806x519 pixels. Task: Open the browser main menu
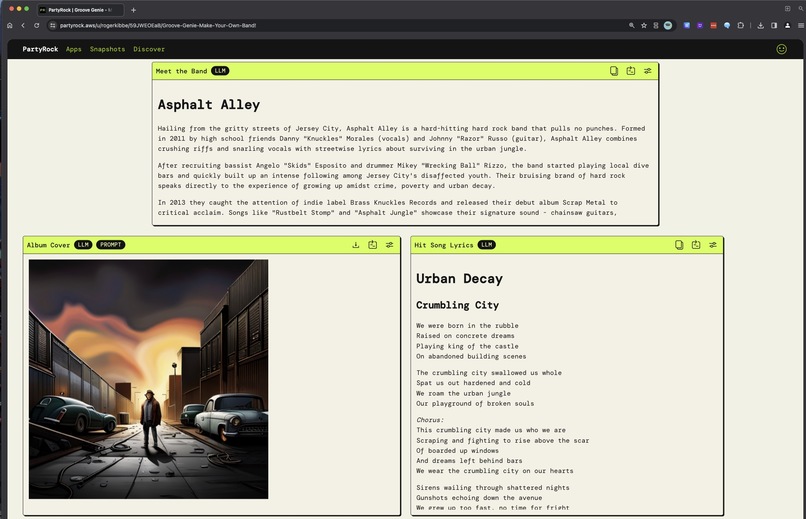coord(801,25)
